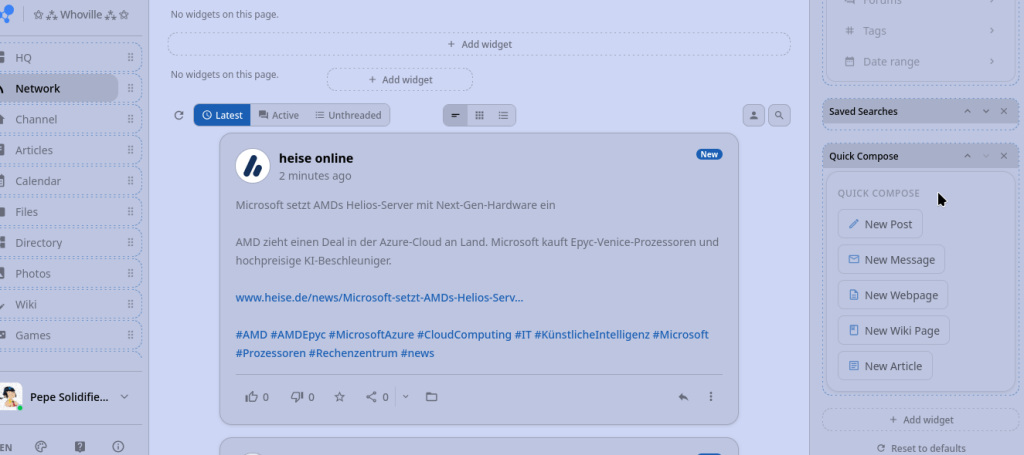This screenshot has height=455, width=1024.
Task: Create a New Post
Action: (880, 224)
